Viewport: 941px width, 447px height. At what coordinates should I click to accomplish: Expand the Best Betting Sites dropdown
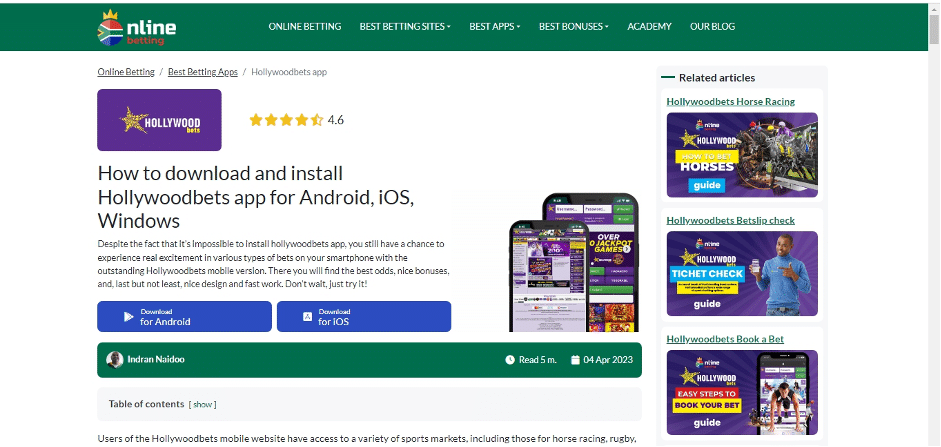405,26
